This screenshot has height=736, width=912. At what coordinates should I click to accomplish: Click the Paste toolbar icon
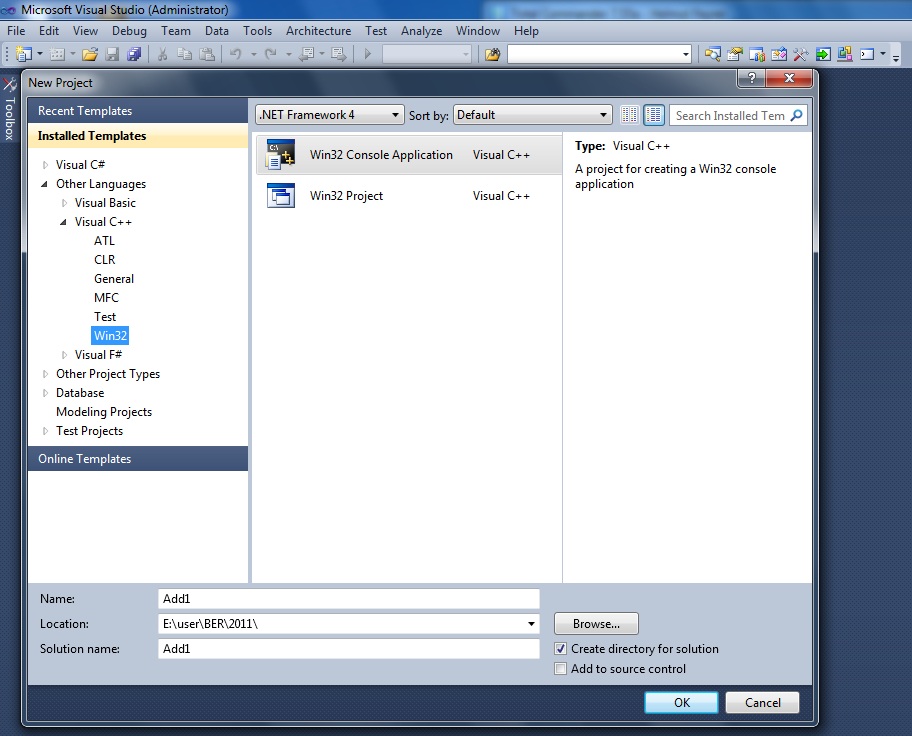pos(206,54)
